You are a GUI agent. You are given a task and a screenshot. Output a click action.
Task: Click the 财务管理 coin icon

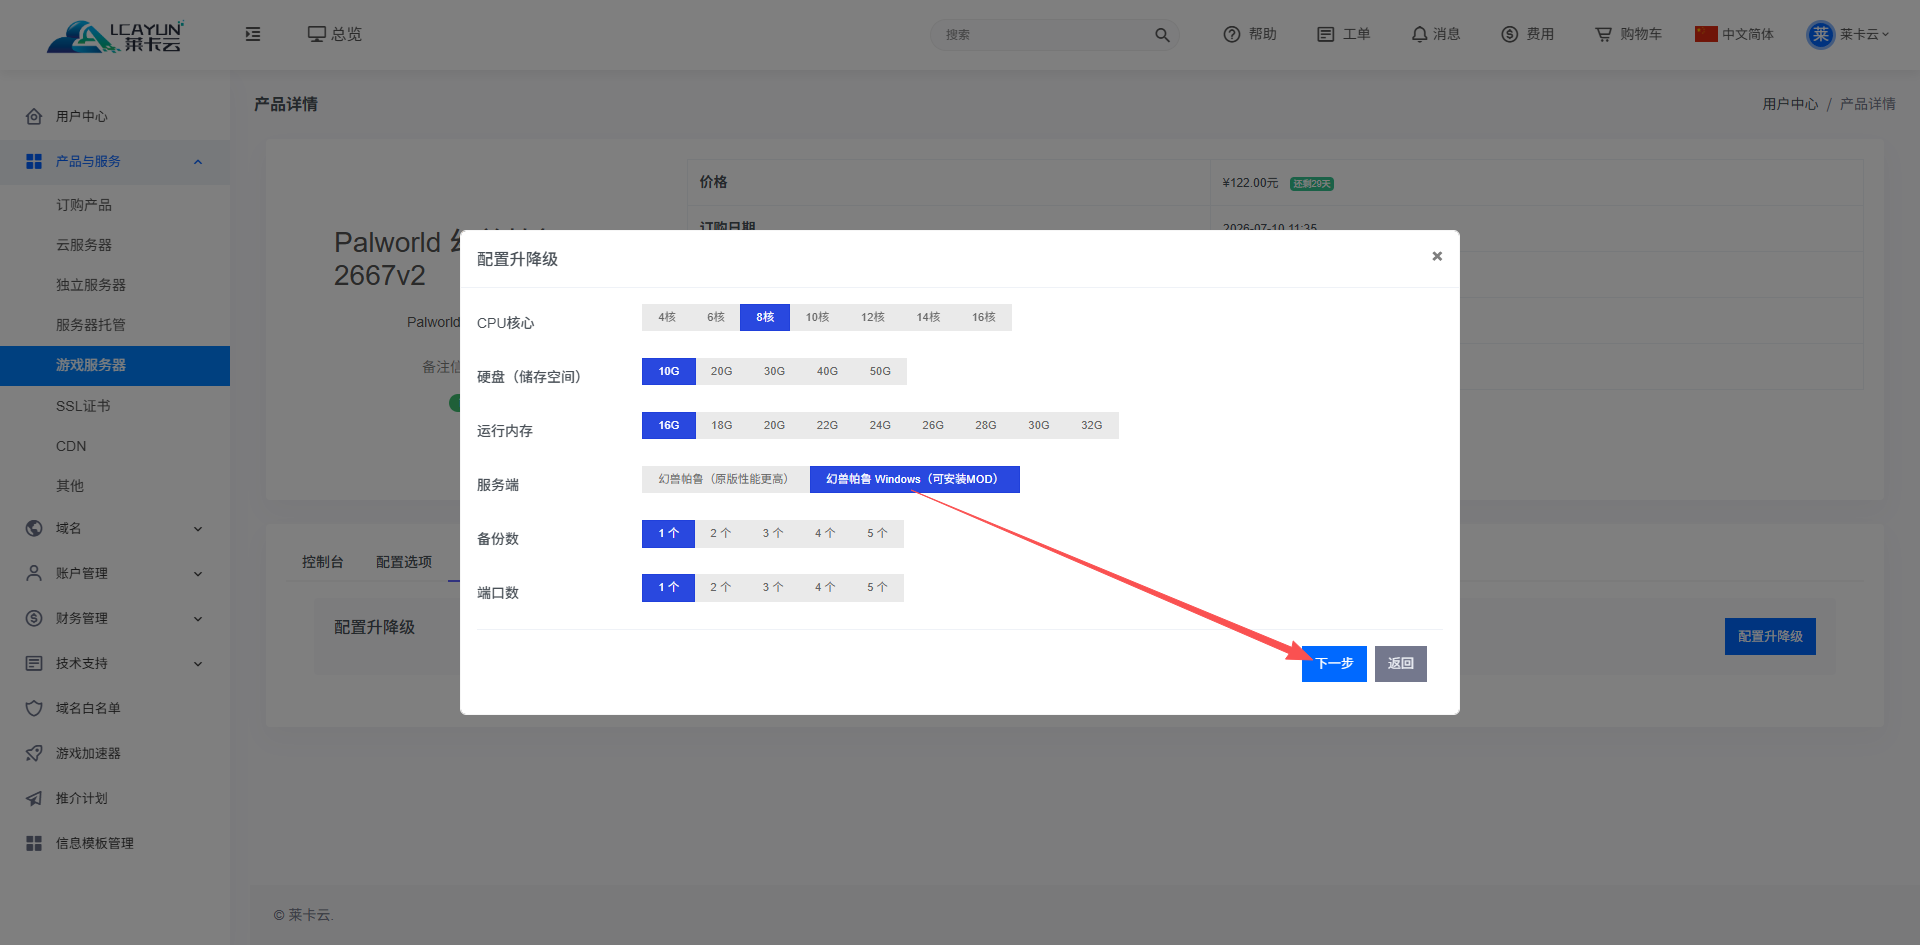click(34, 618)
